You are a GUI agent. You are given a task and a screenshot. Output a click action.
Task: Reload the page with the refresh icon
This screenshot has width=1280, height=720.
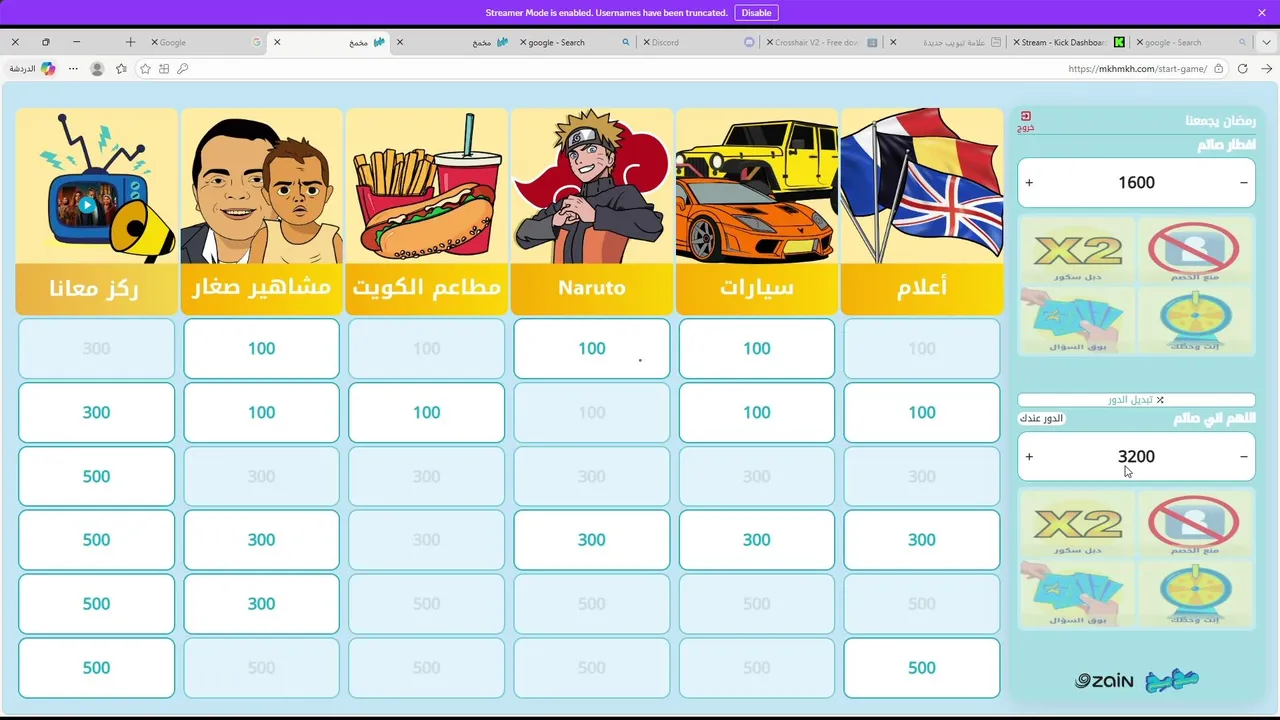(1243, 69)
